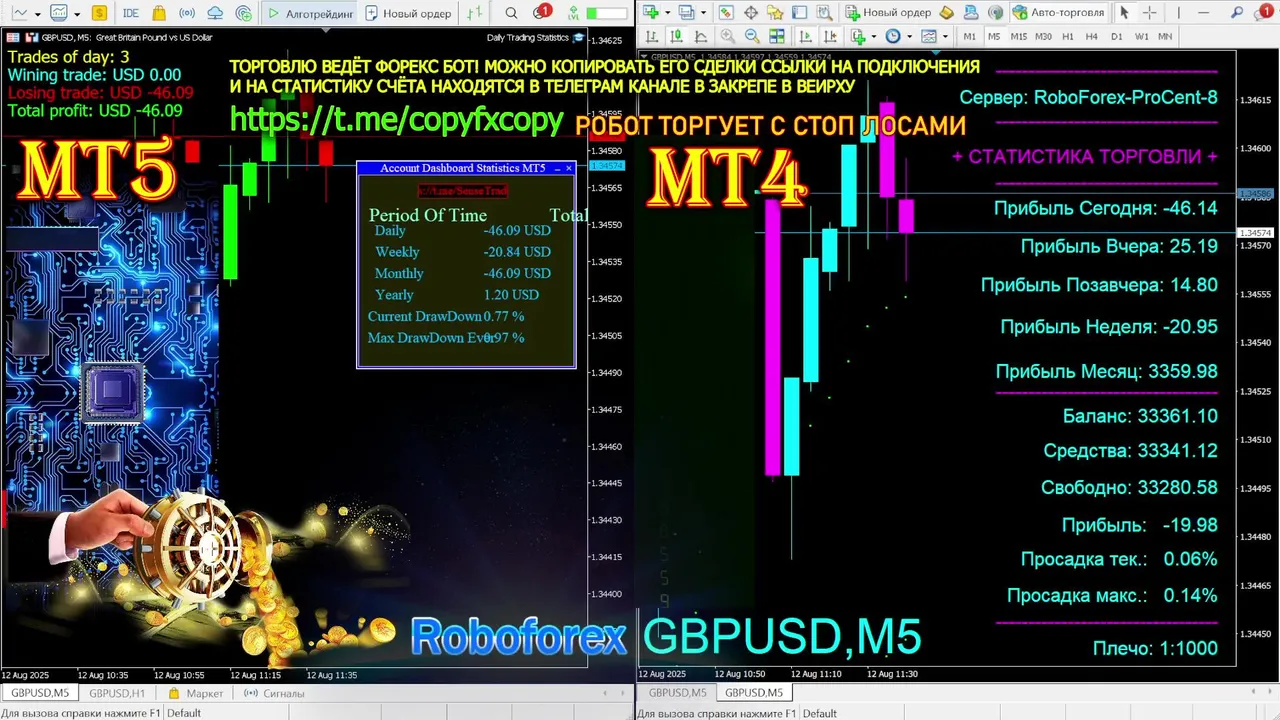Toggle Алготрейдинг in MT5 toolbar
This screenshot has height=720, width=1280.
pyautogui.click(x=309, y=13)
